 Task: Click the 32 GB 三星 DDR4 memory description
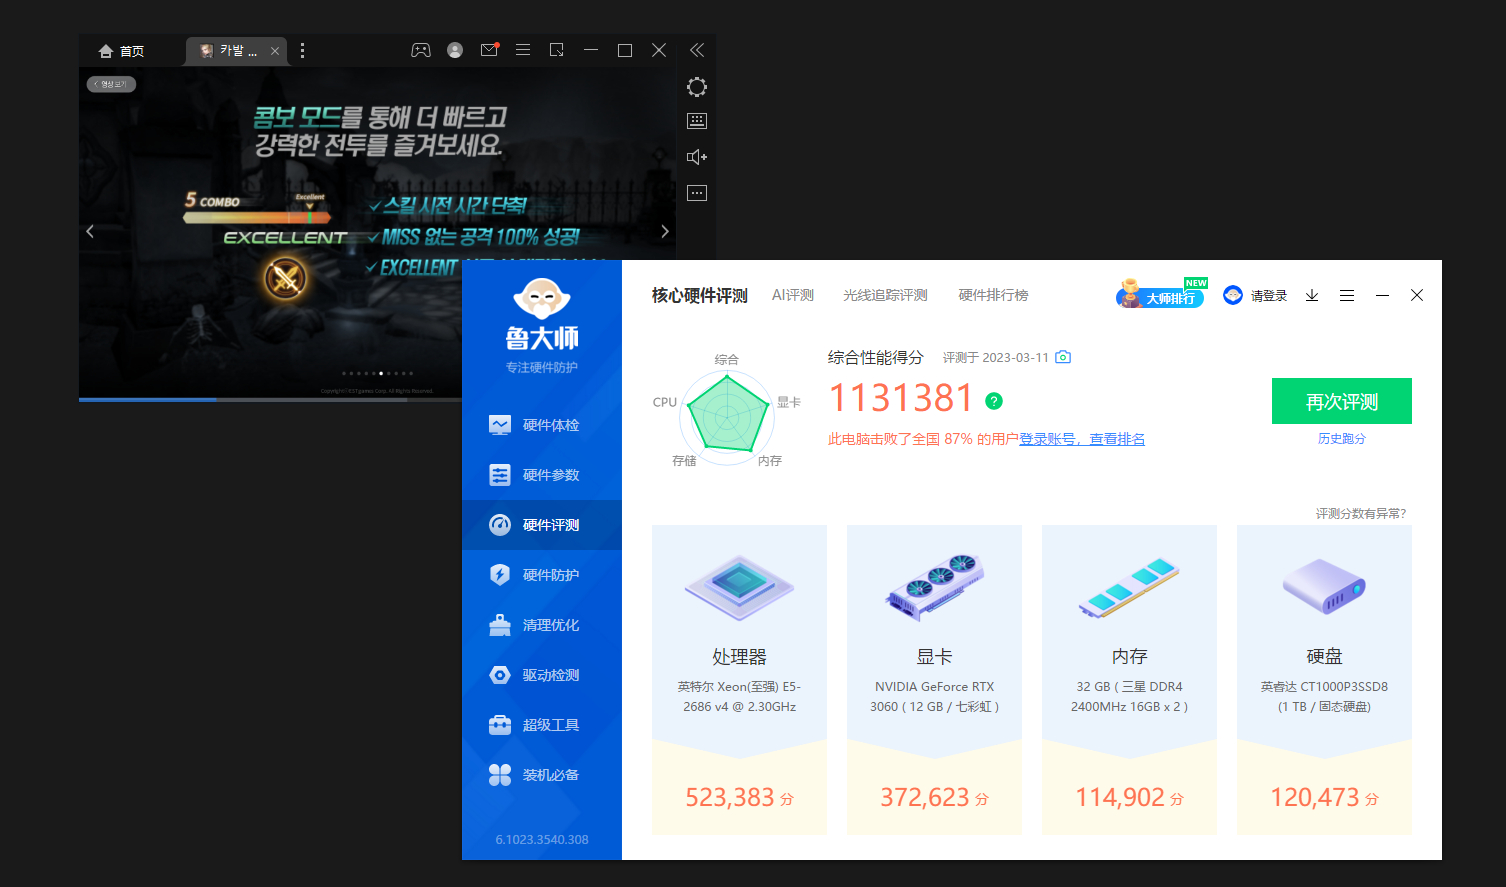(1129, 697)
